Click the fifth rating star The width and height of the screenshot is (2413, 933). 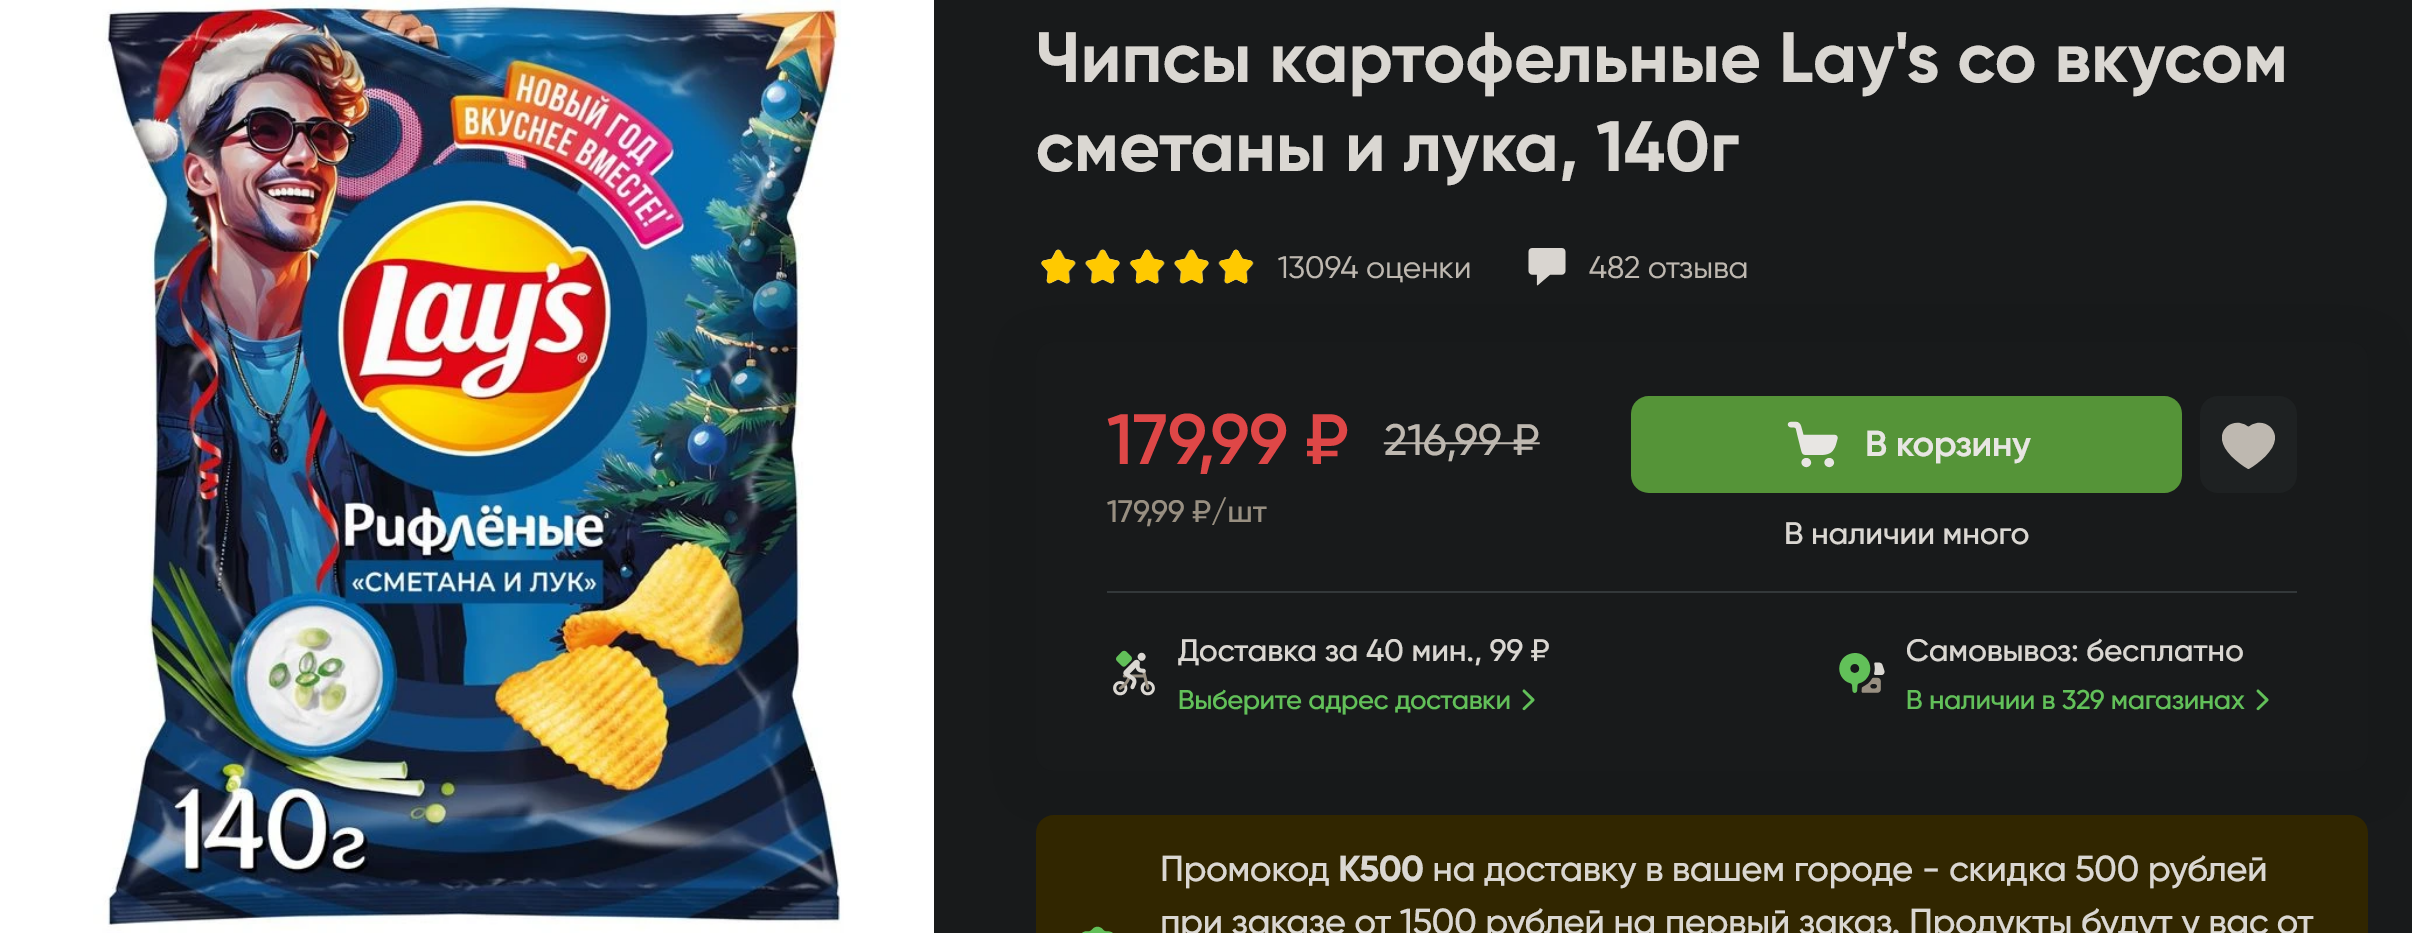[x=1236, y=267]
